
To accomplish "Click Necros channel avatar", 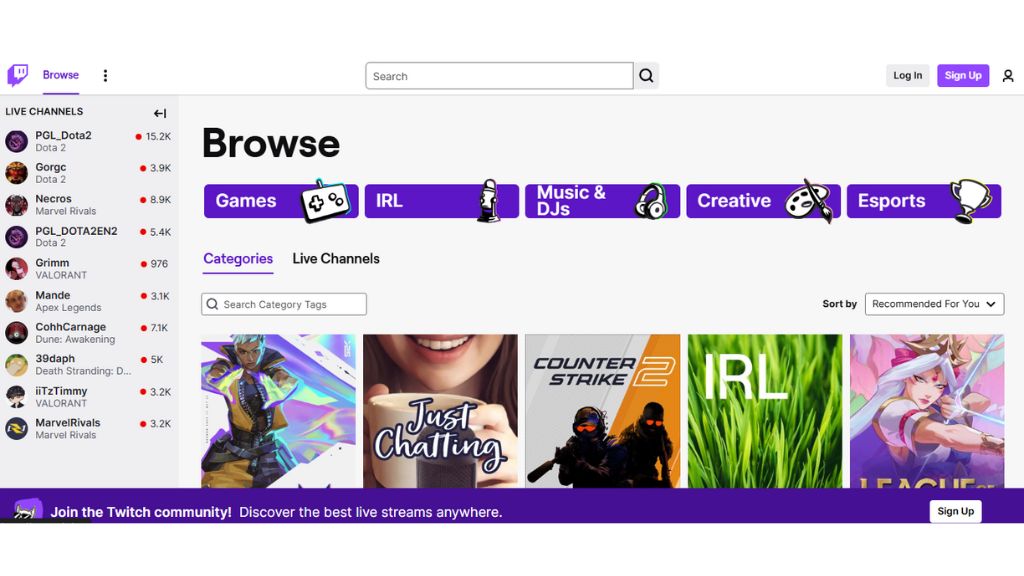I will coord(16,205).
